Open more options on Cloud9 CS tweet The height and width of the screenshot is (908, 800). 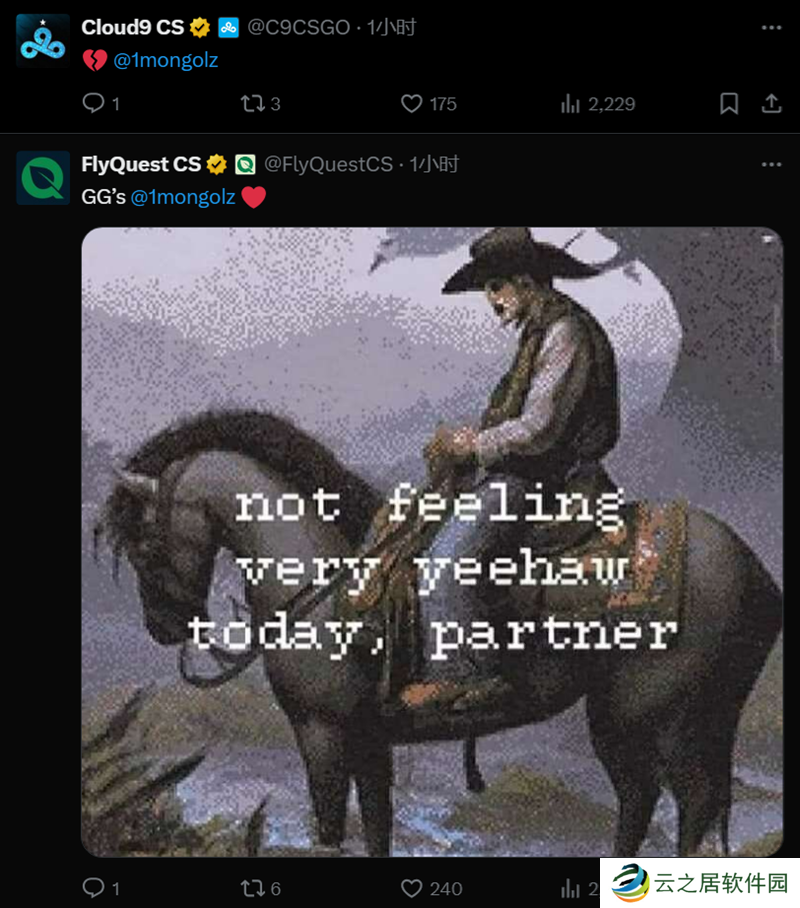(772, 27)
